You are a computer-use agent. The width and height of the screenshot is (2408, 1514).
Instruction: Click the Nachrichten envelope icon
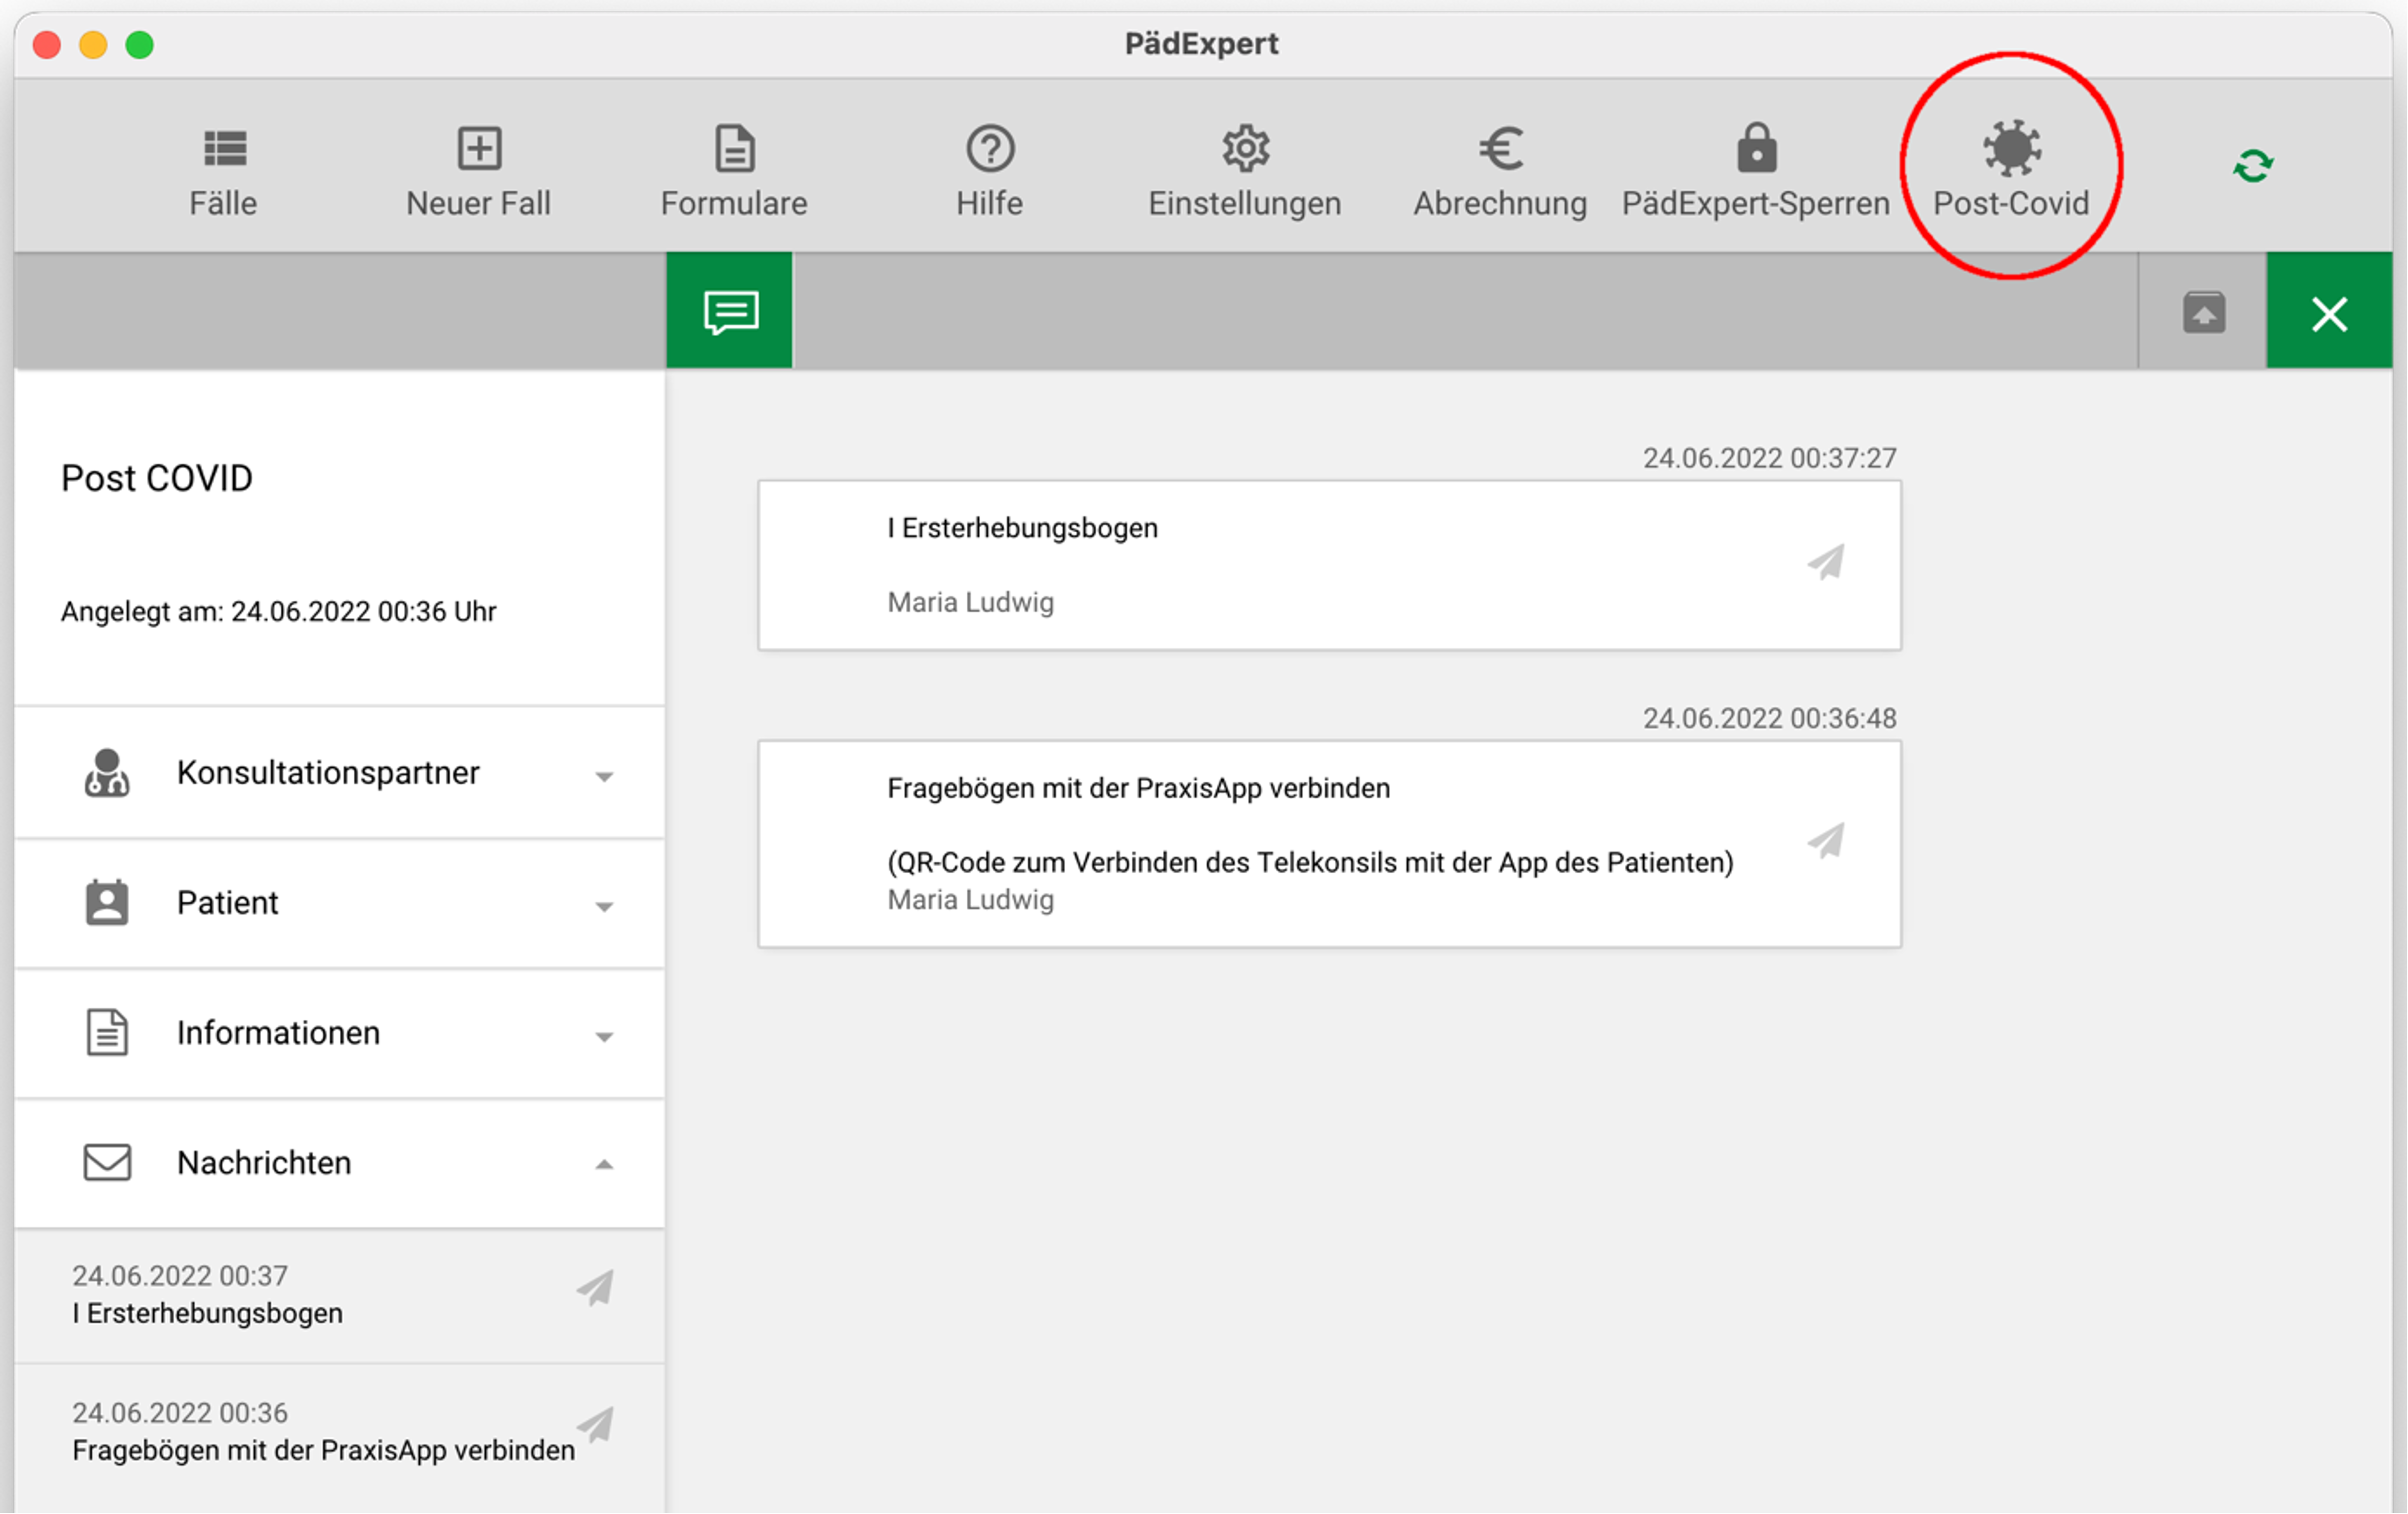tap(107, 1162)
